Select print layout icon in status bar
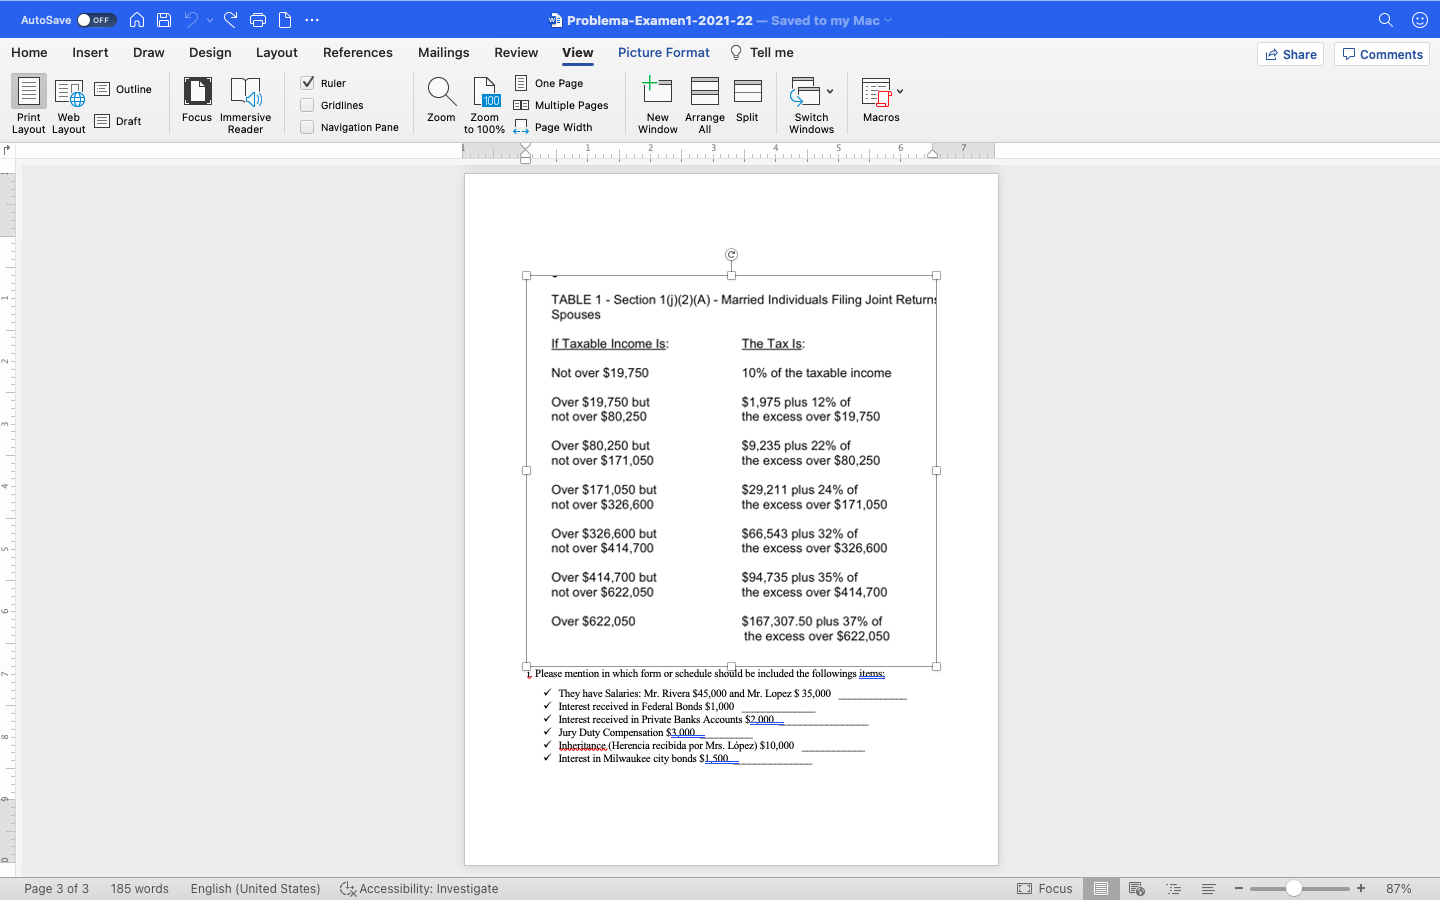Image resolution: width=1440 pixels, height=900 pixels. click(1100, 888)
